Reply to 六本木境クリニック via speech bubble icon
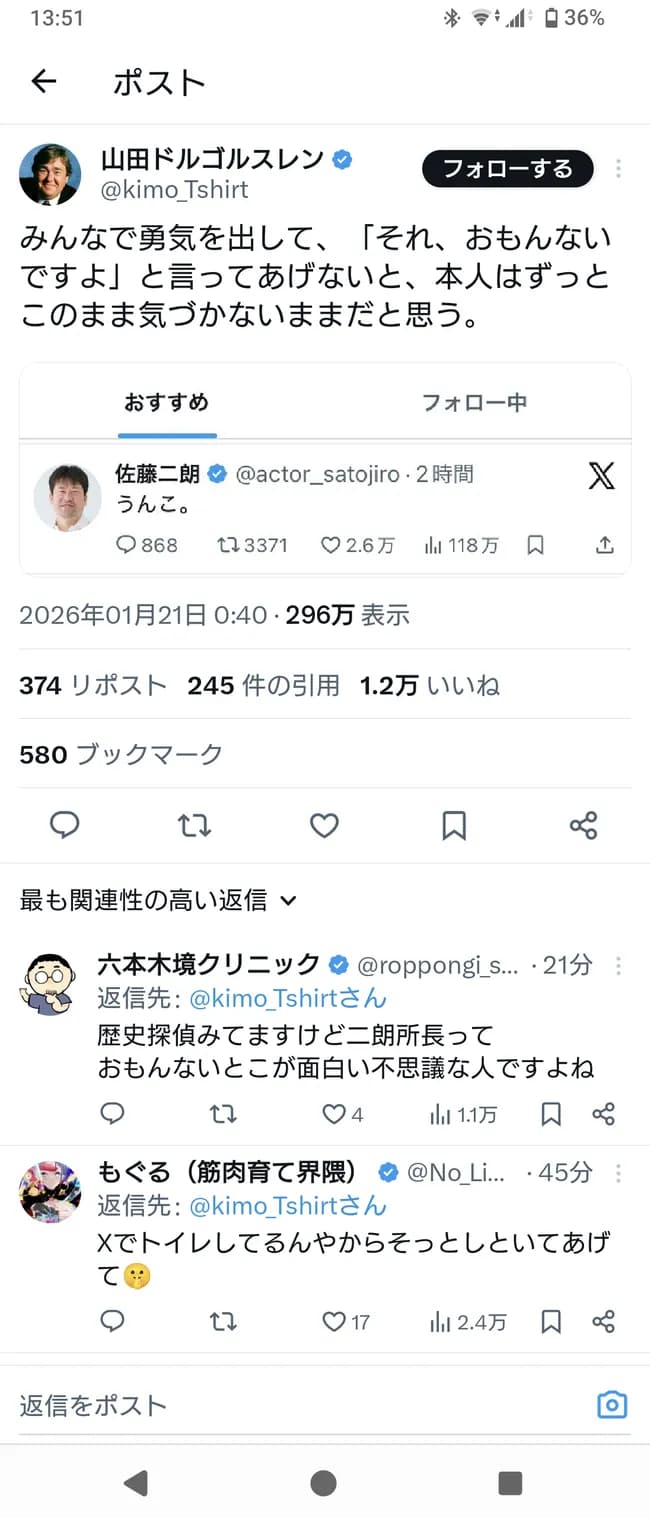Screen dimensions: 650x1518 point(112,1113)
